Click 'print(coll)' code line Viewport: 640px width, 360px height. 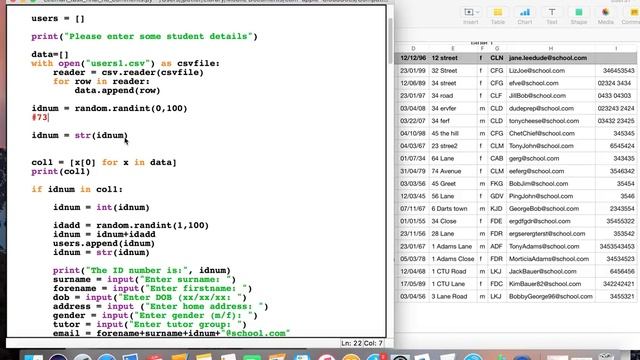(x=60, y=171)
